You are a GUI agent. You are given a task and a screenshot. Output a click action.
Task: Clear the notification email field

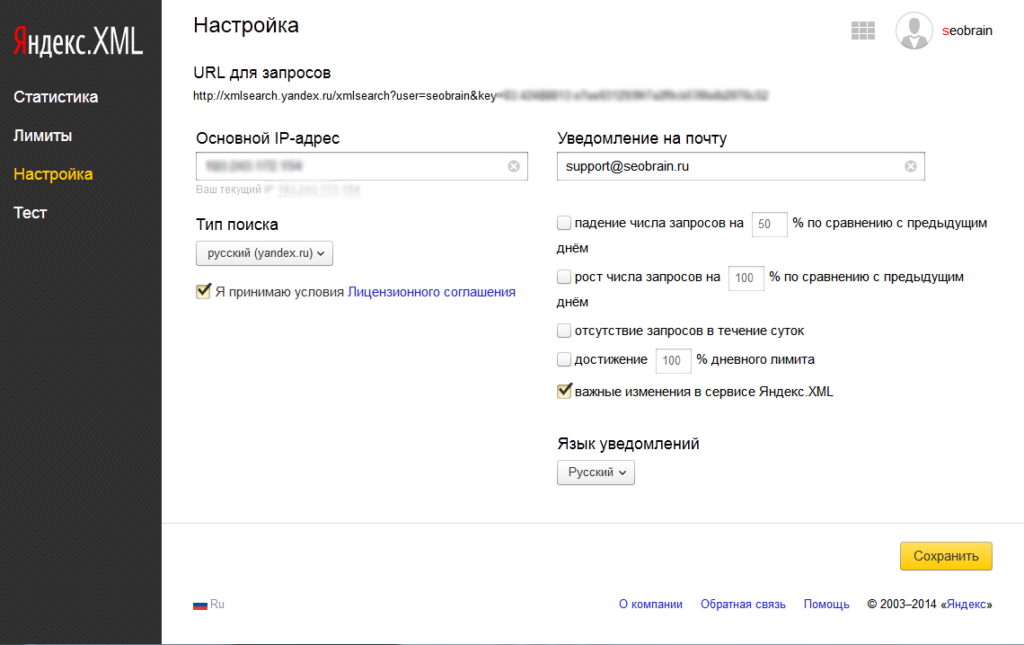pyautogui.click(x=910, y=166)
